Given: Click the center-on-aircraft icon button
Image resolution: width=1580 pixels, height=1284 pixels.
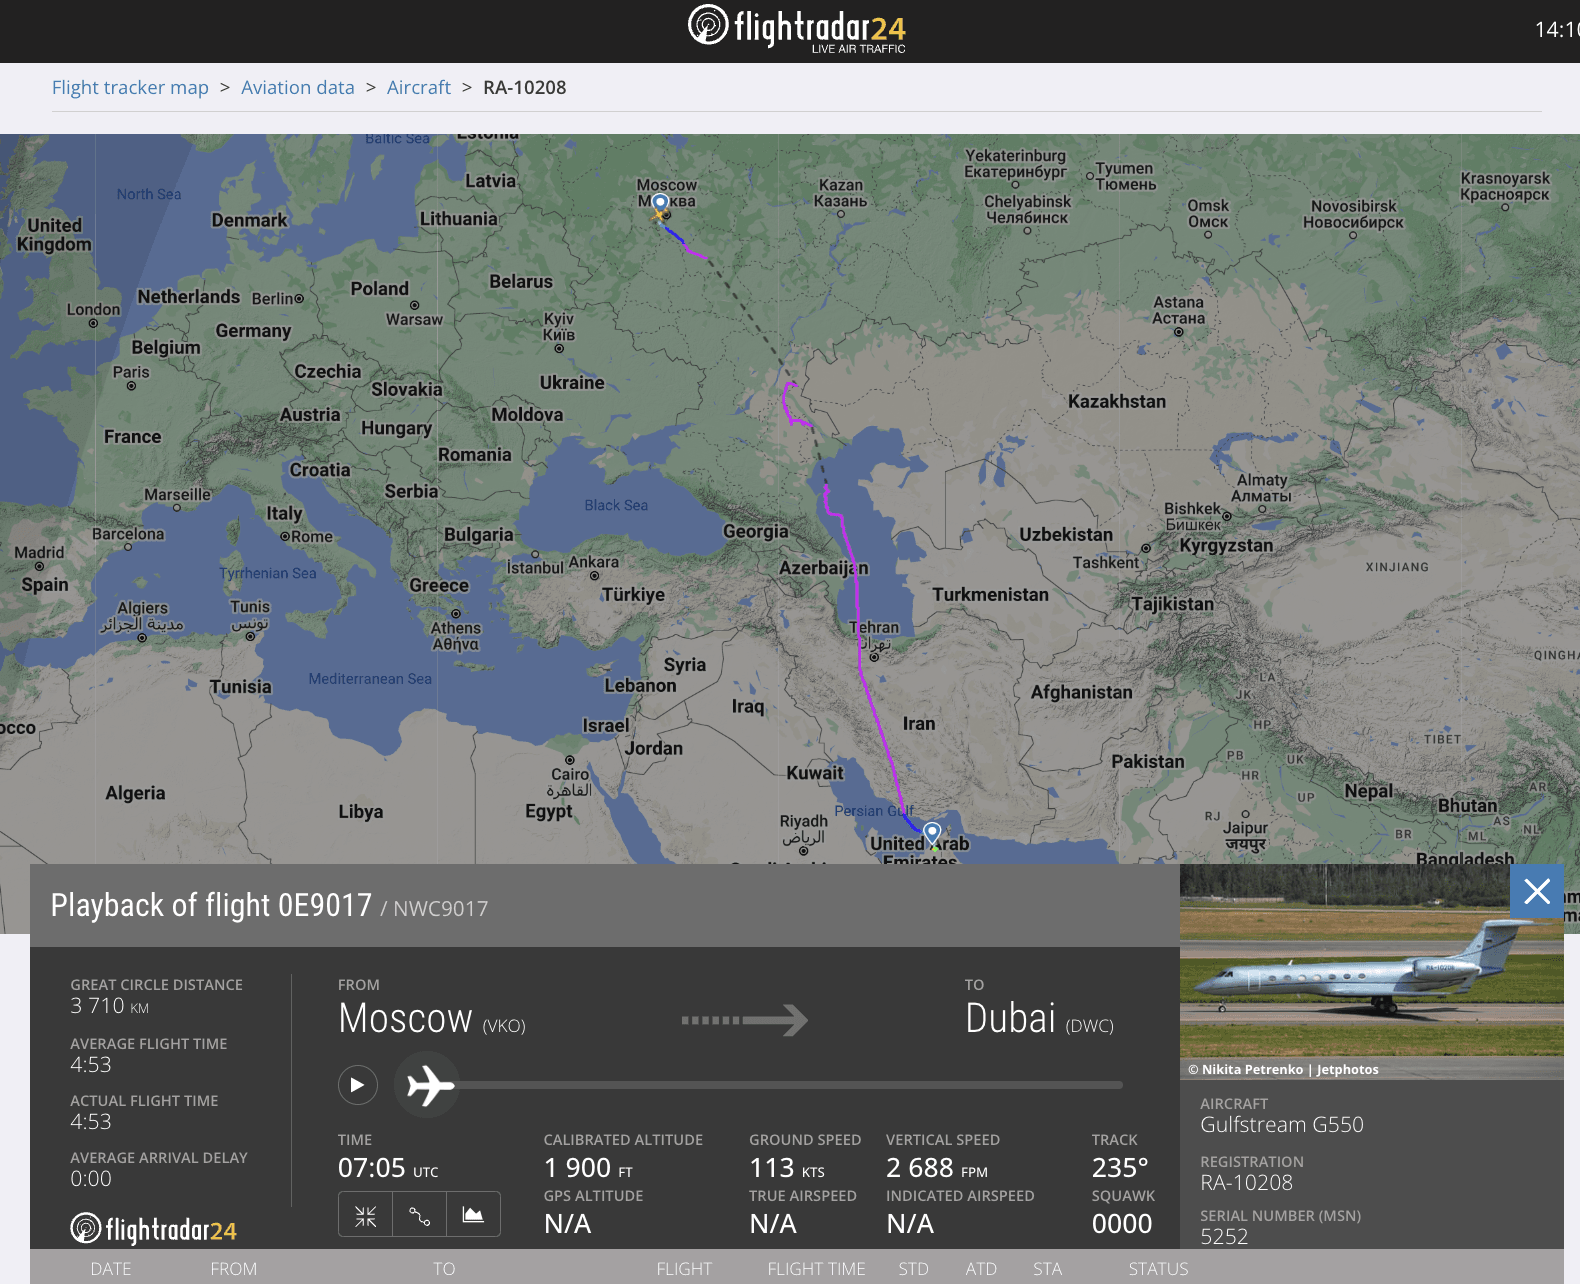Looking at the screenshot, I should [x=365, y=1215].
